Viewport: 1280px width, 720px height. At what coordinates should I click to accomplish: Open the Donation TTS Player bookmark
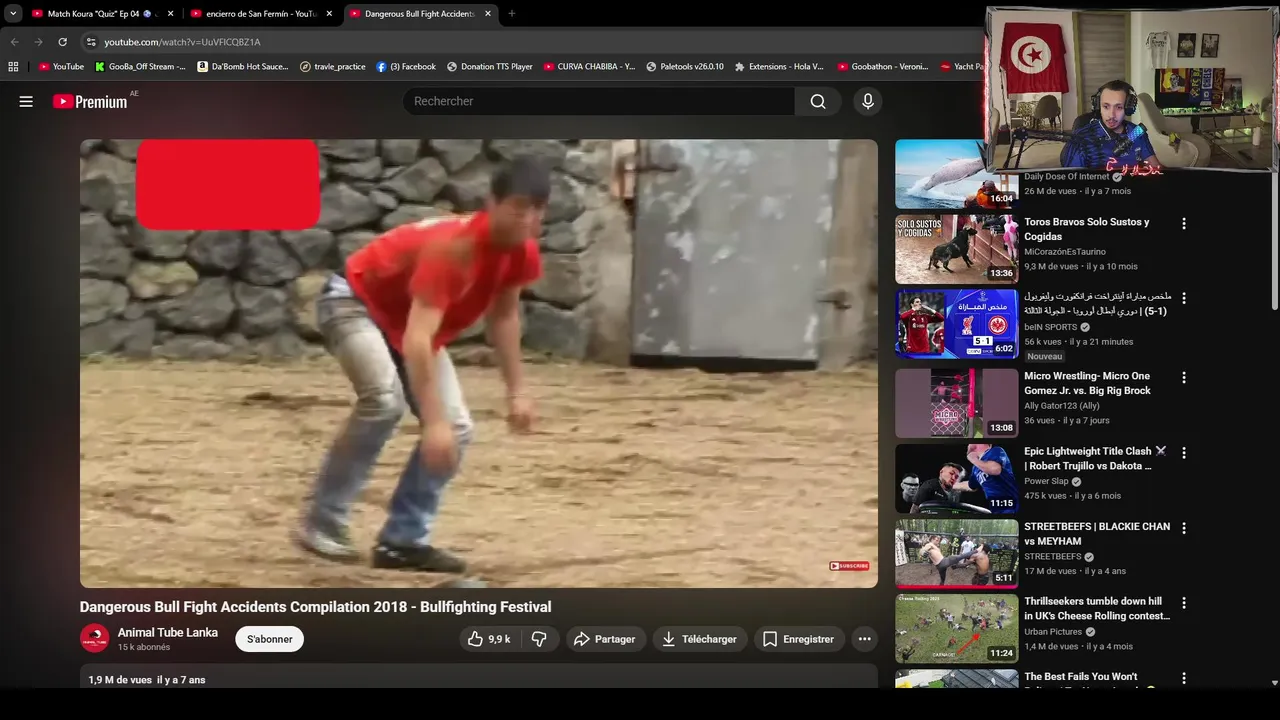point(490,67)
